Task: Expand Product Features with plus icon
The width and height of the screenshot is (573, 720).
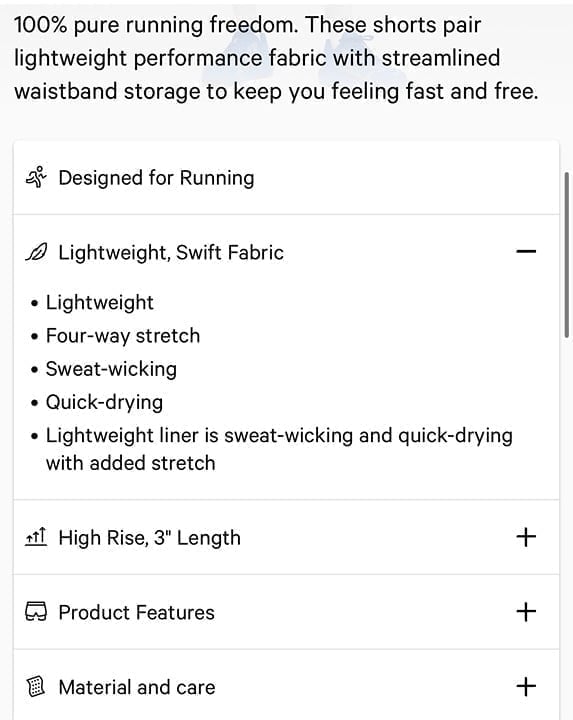Action: [526, 612]
